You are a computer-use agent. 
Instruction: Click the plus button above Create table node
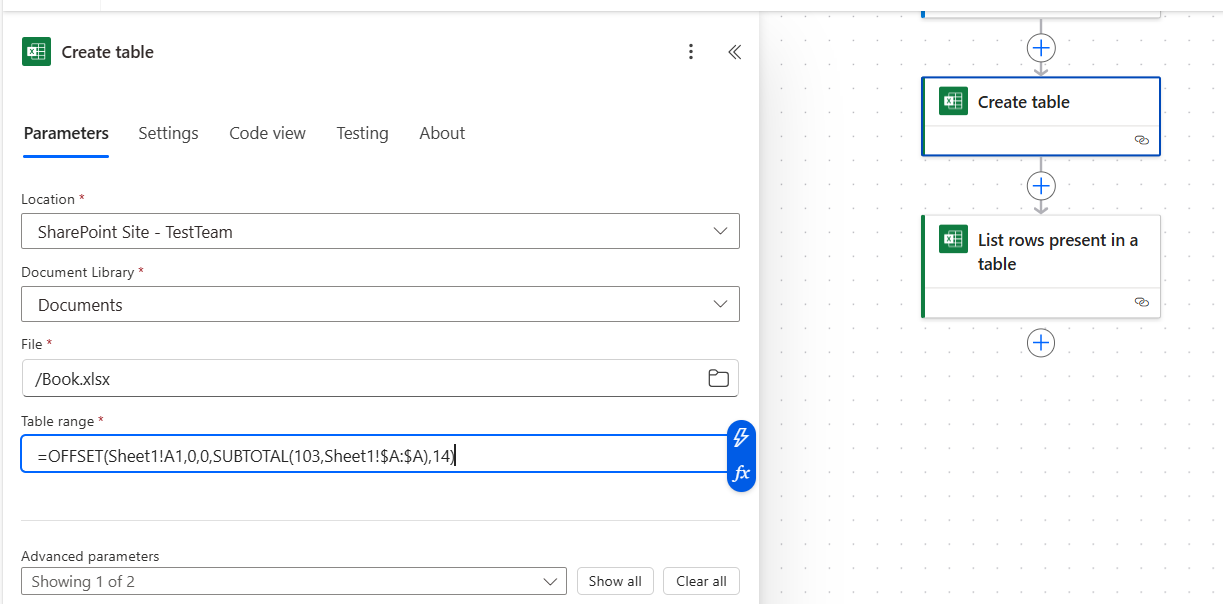[x=1041, y=47]
